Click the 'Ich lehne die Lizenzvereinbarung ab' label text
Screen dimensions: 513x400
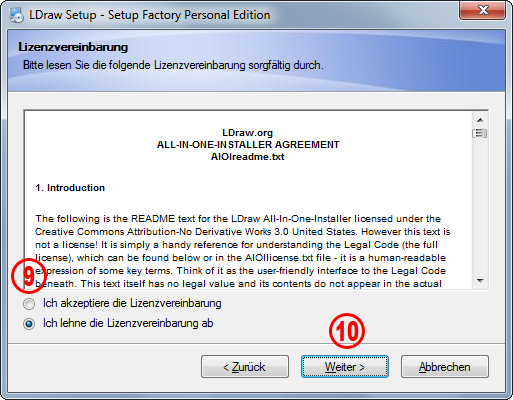[128, 323]
